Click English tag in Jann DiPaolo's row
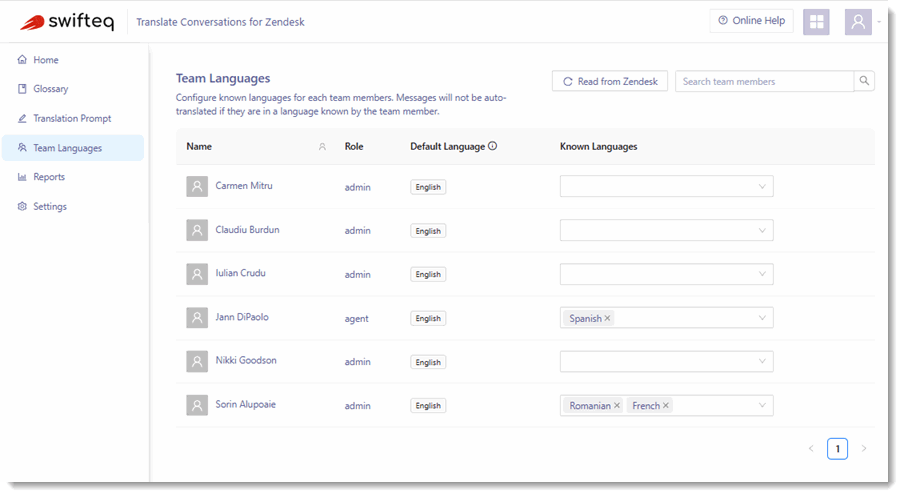The width and height of the screenshot is (898, 491). (428, 318)
